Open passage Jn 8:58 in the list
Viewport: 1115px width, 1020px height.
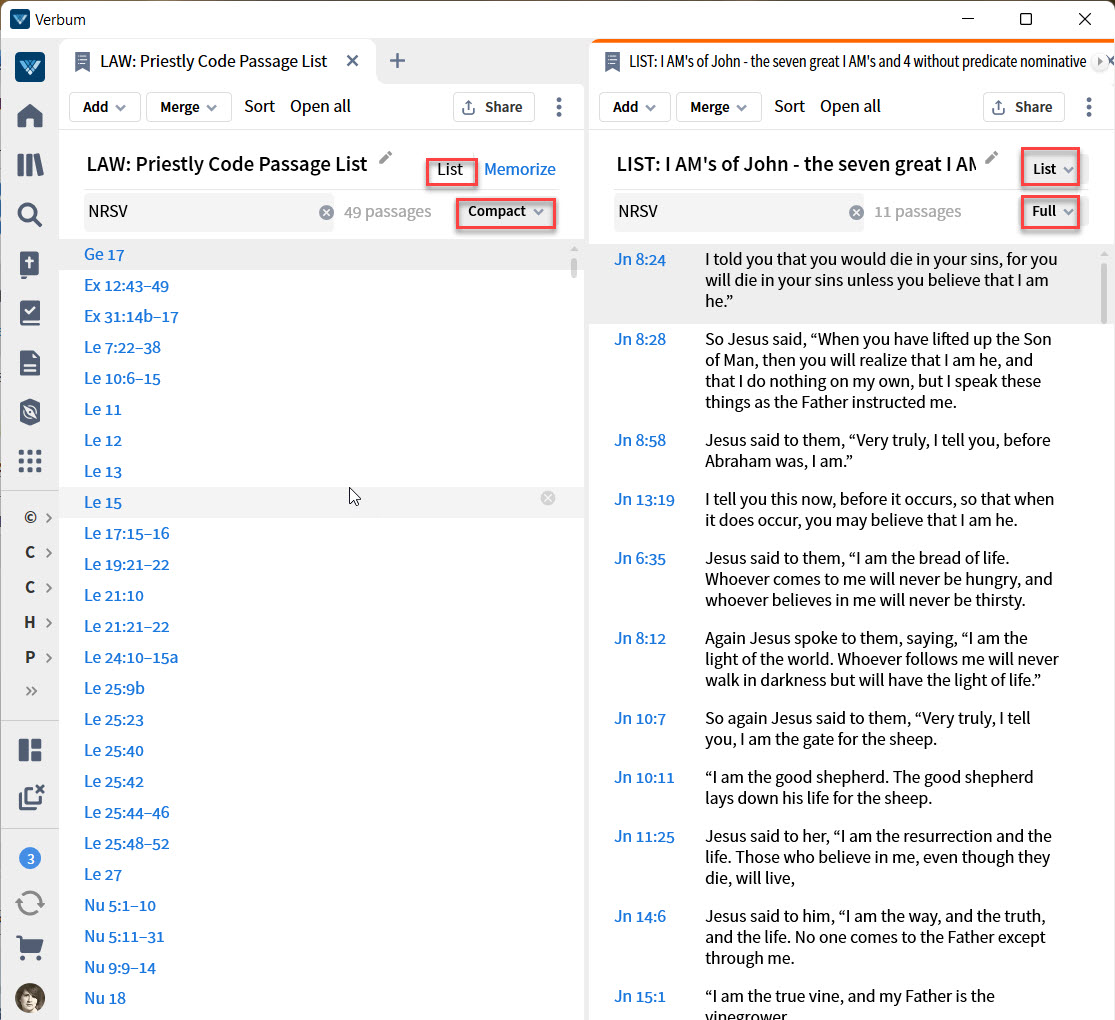640,440
